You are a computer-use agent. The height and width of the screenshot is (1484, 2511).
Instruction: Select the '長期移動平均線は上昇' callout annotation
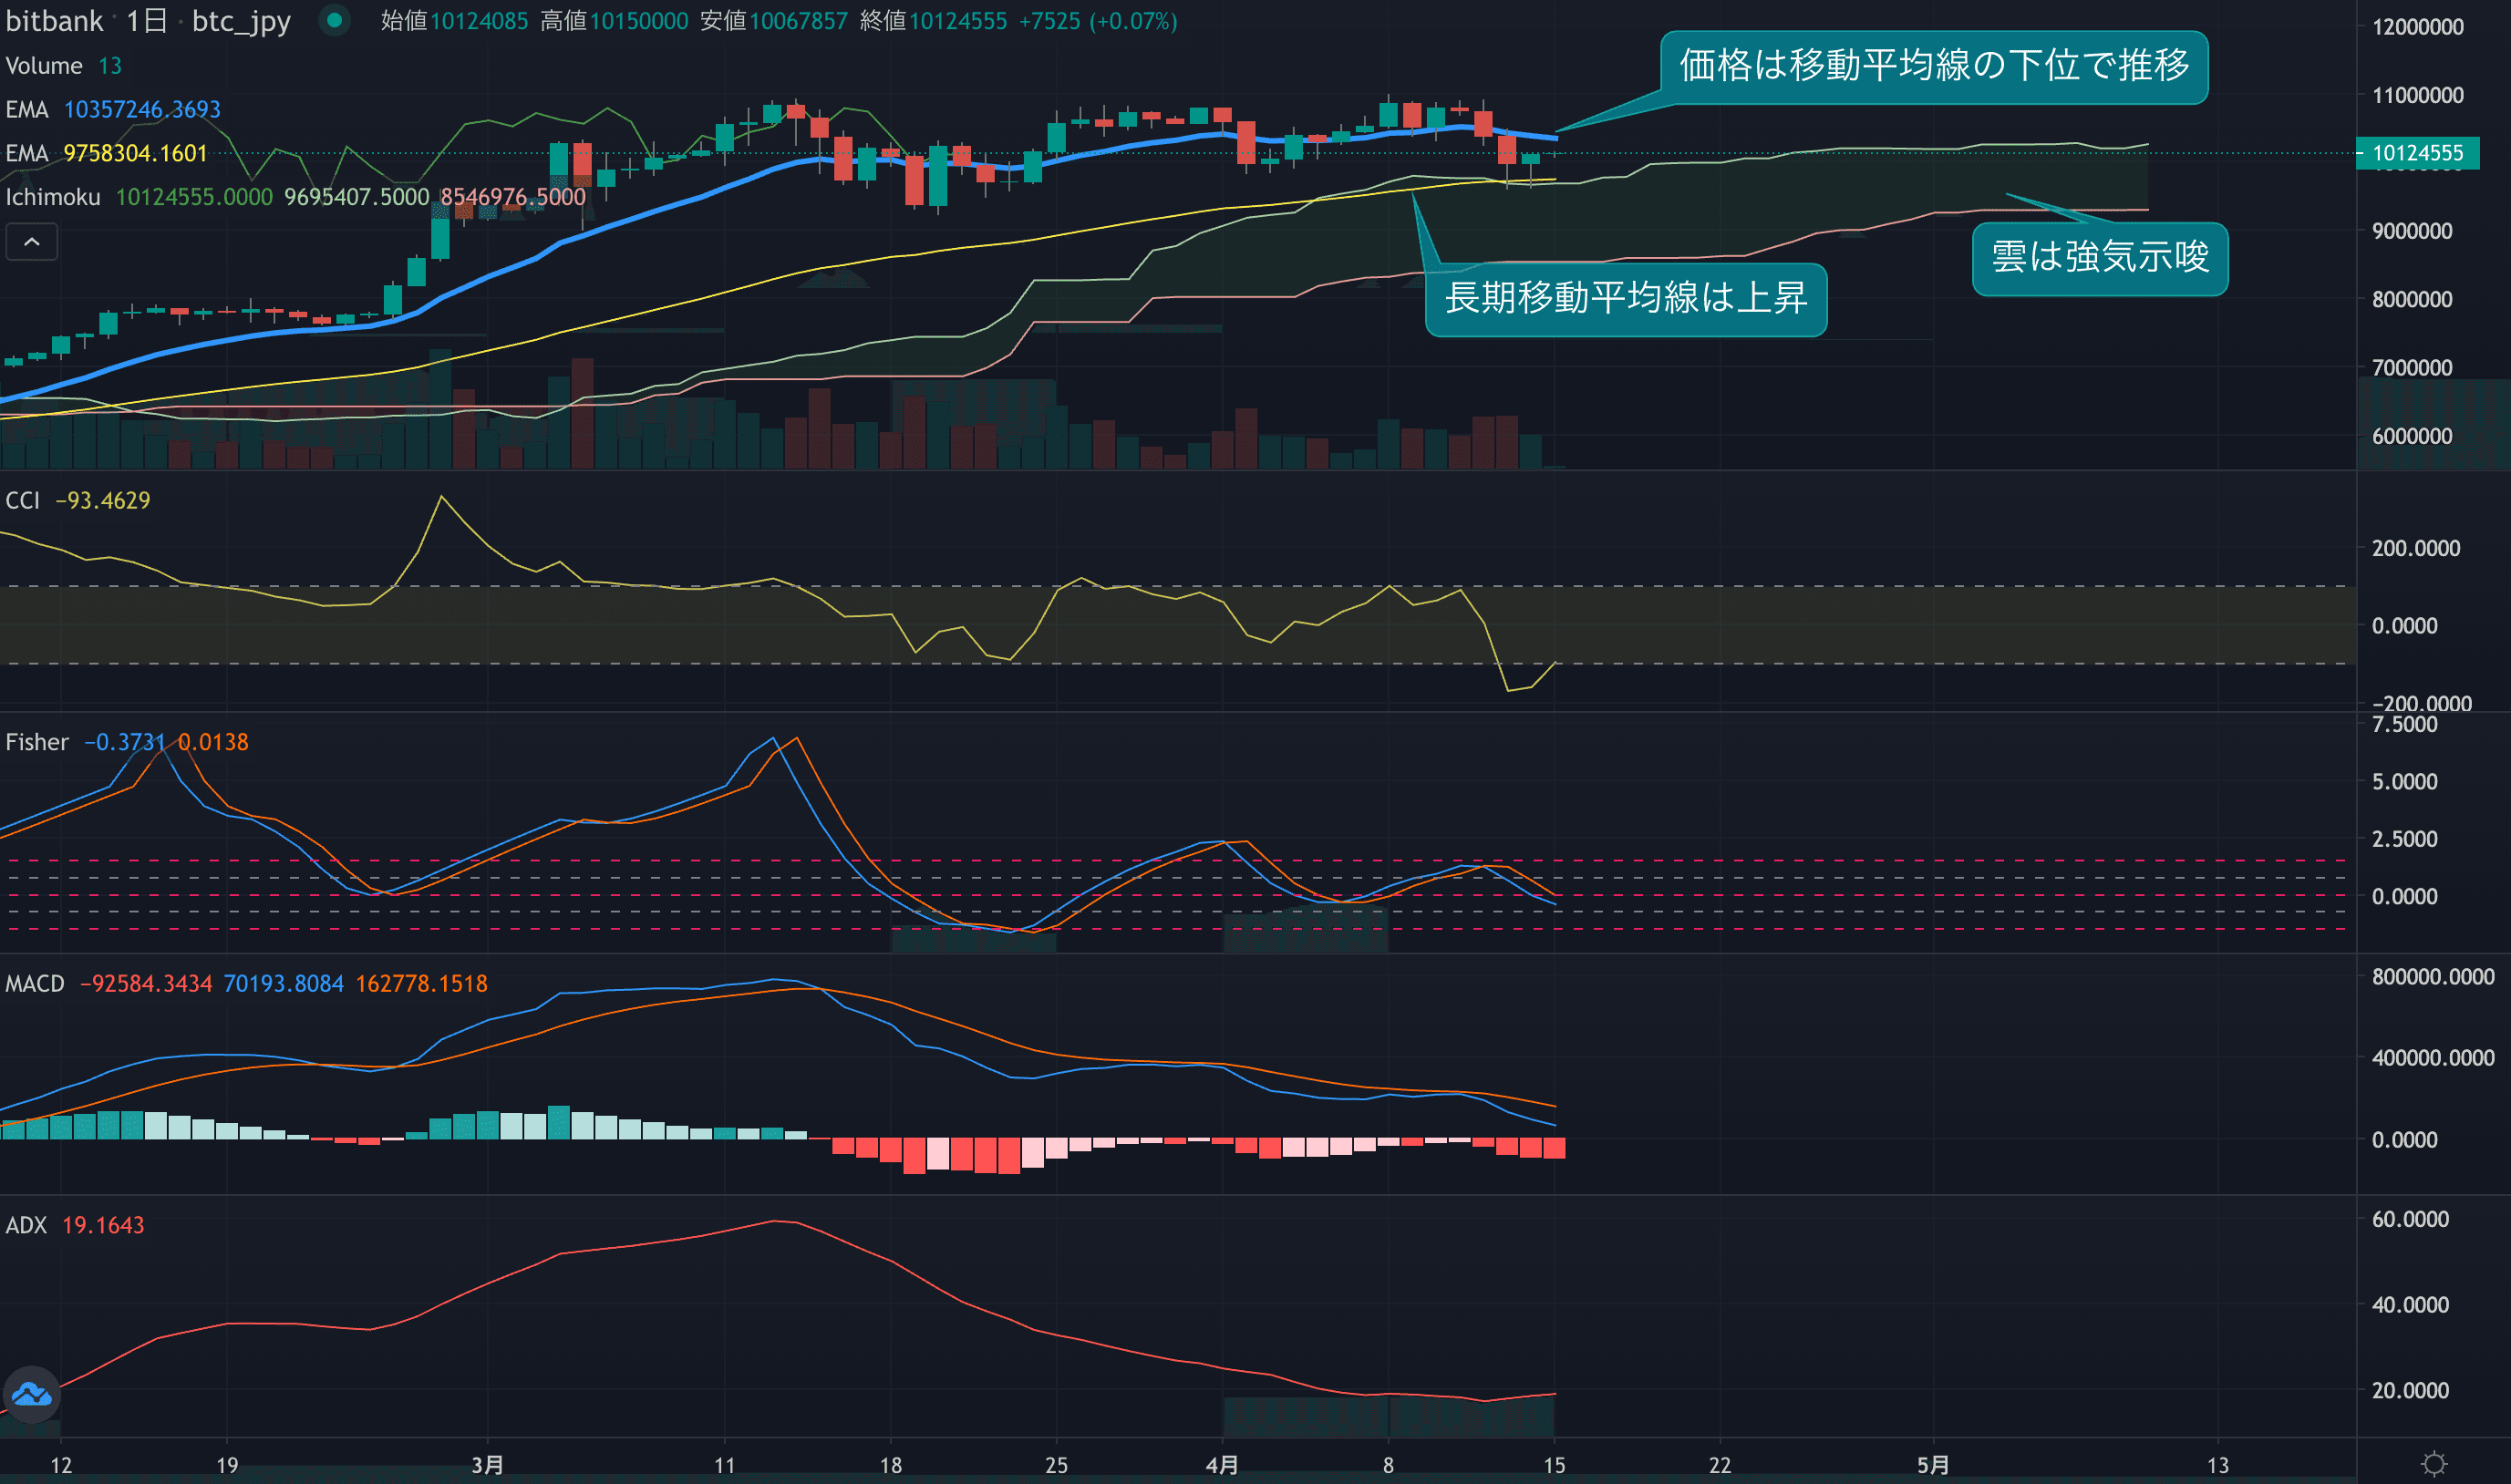1625,299
